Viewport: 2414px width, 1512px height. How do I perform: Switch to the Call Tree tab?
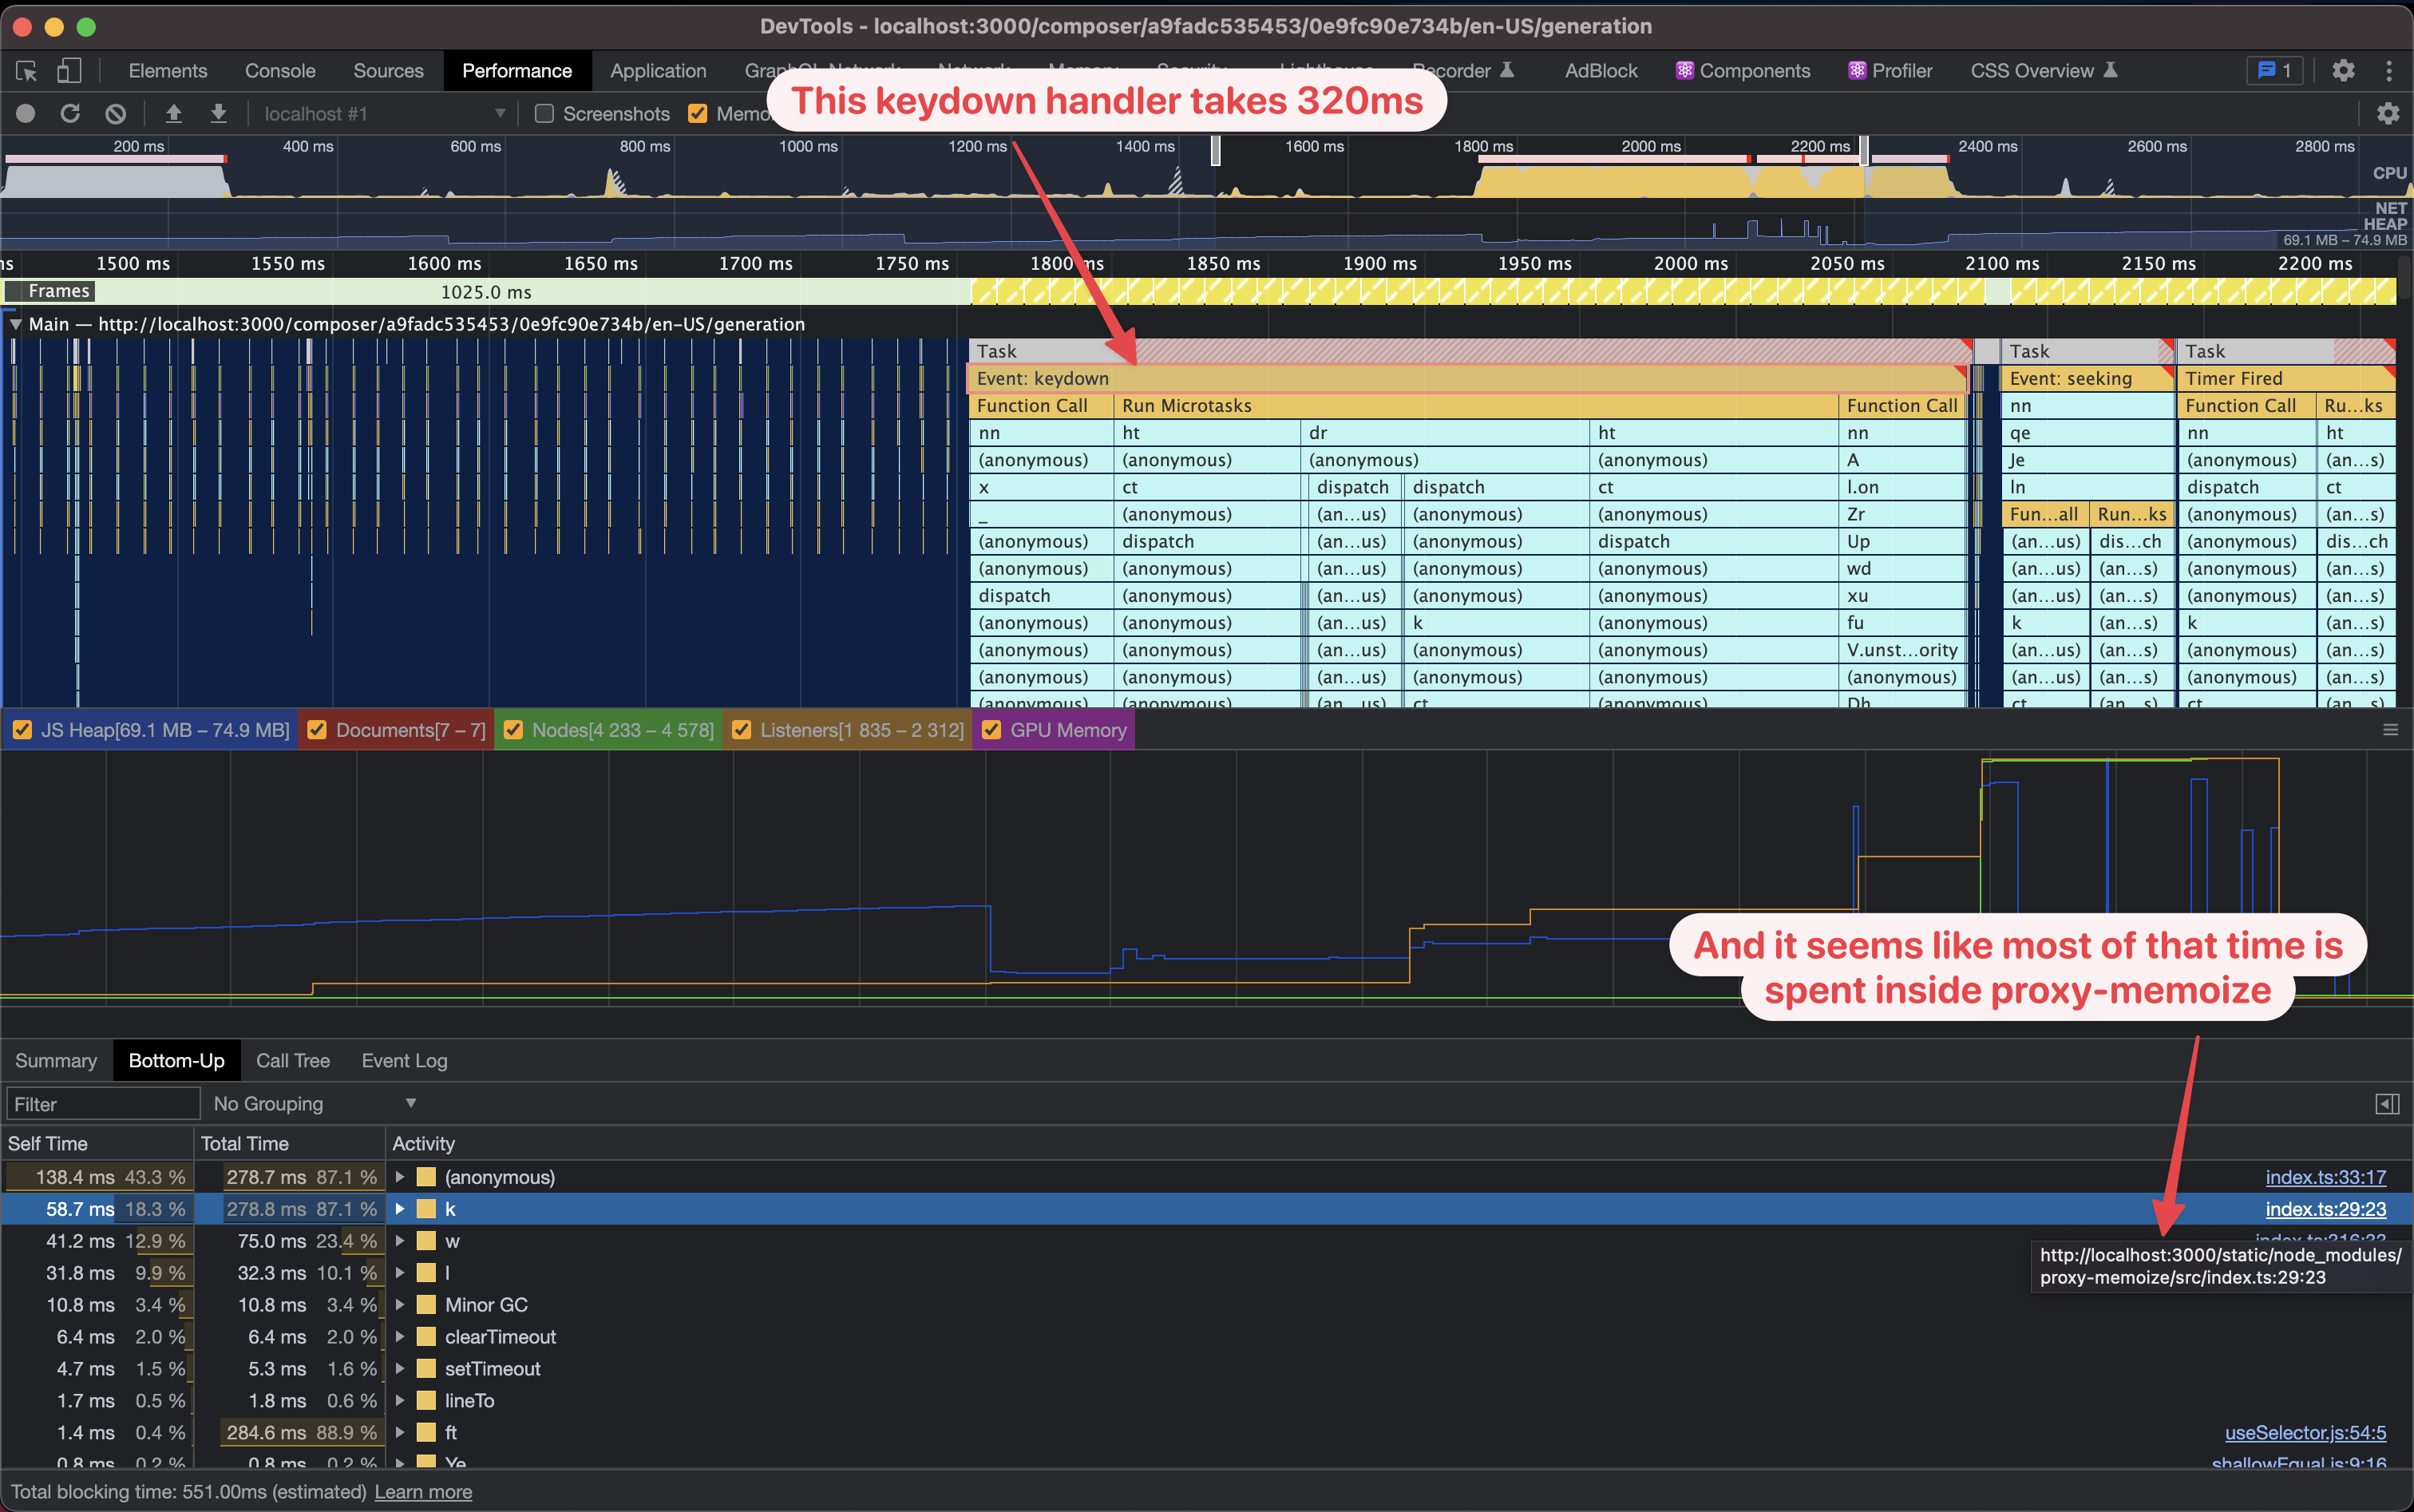tap(292, 1060)
